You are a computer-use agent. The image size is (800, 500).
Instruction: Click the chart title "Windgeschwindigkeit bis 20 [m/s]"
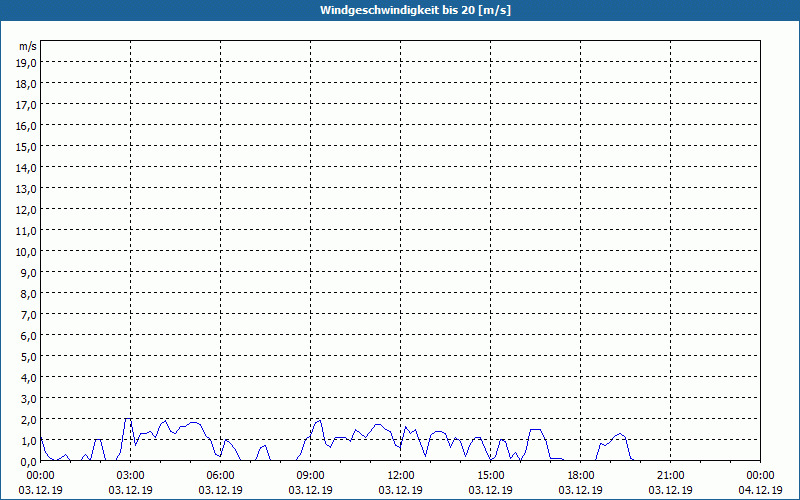pos(399,10)
